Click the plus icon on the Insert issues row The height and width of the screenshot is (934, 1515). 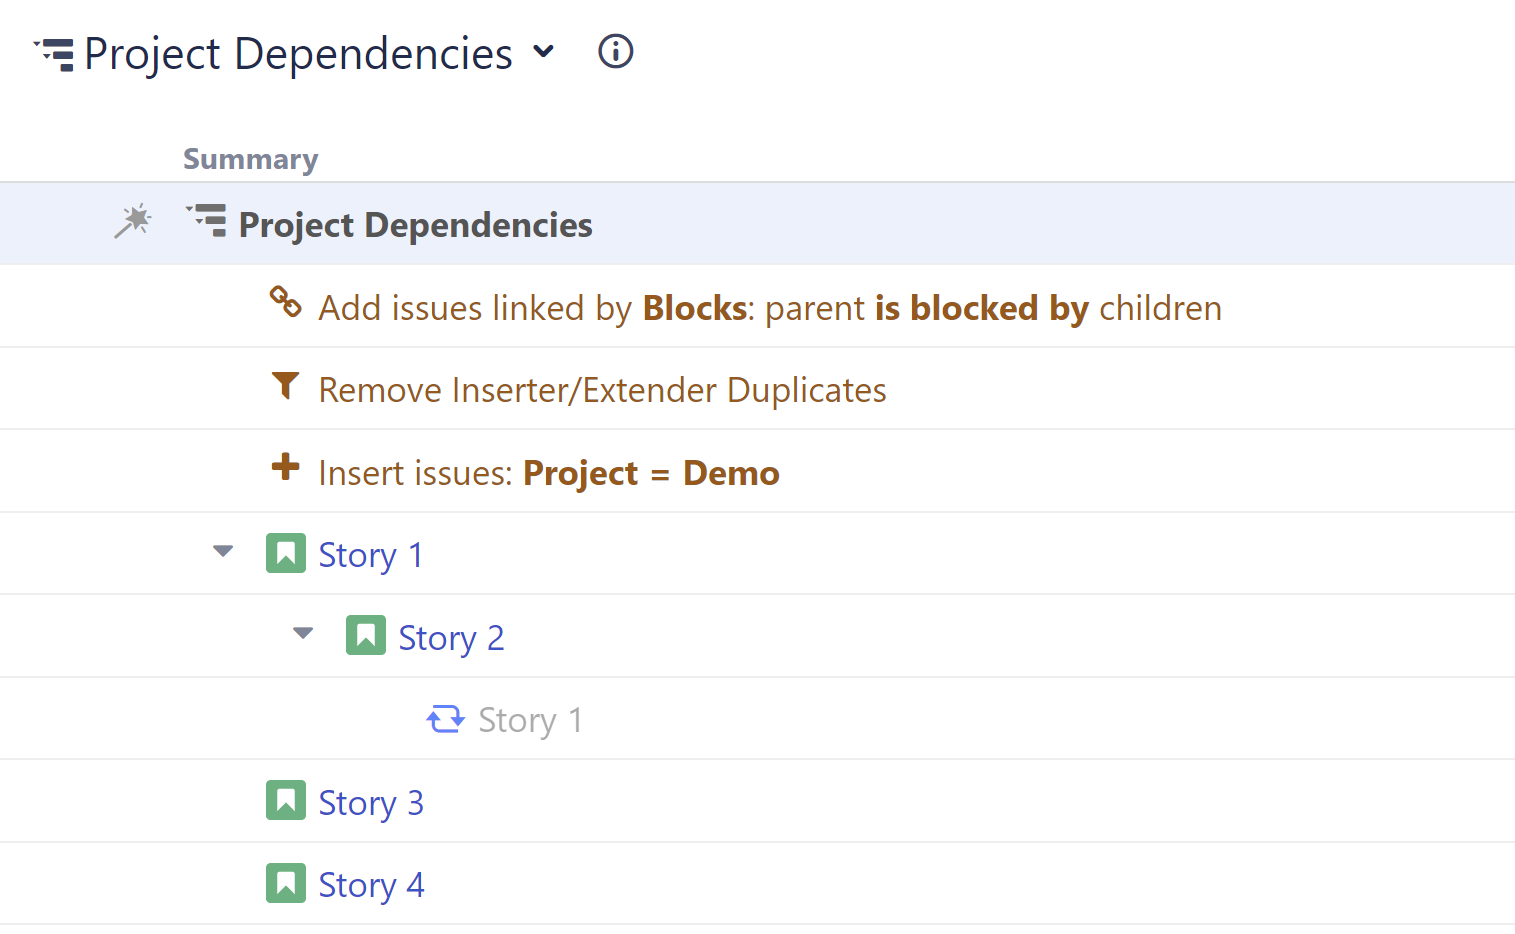tap(286, 469)
